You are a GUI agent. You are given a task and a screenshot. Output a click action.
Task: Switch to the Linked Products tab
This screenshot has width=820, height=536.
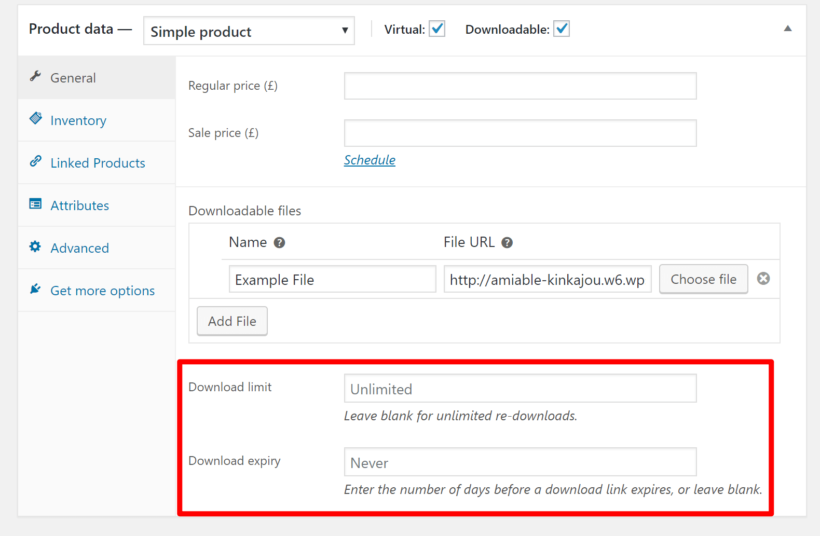(97, 163)
